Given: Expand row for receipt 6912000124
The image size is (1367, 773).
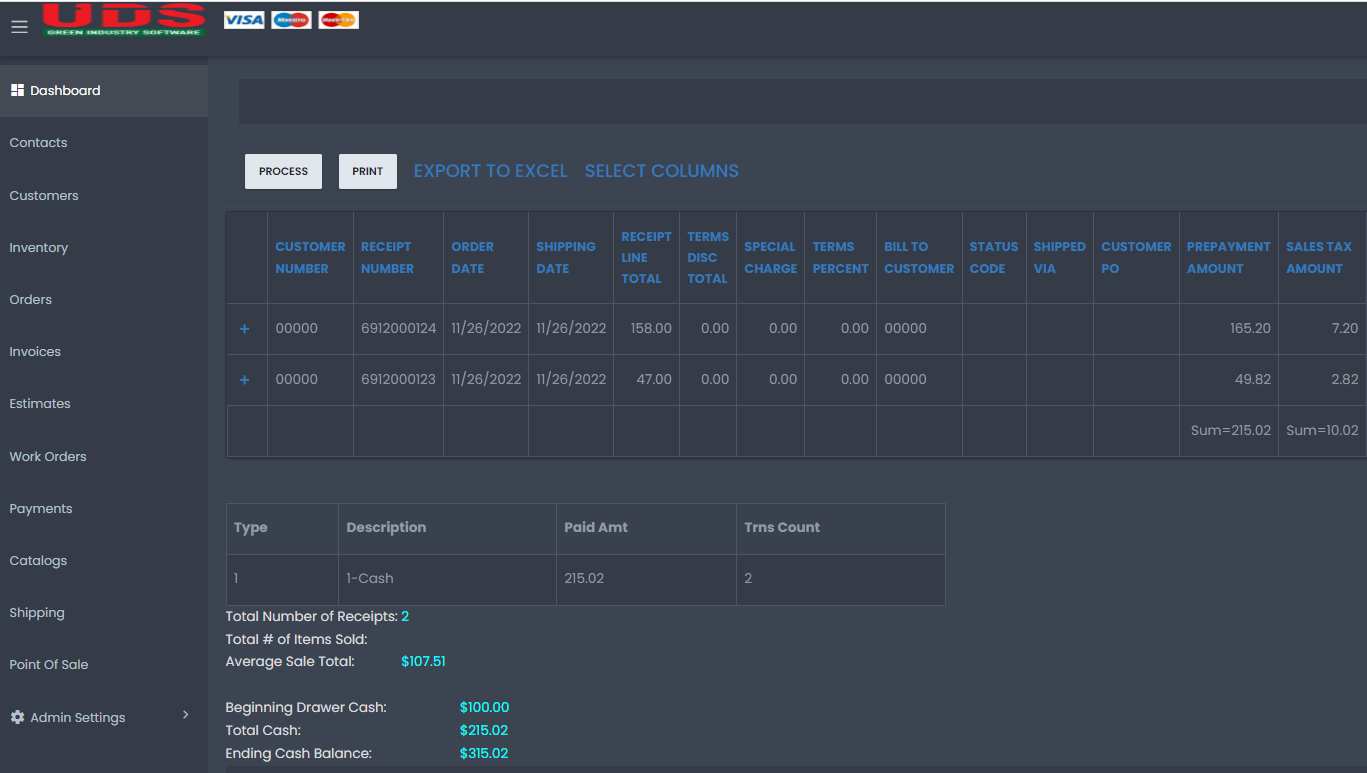Looking at the screenshot, I should click(x=245, y=329).
